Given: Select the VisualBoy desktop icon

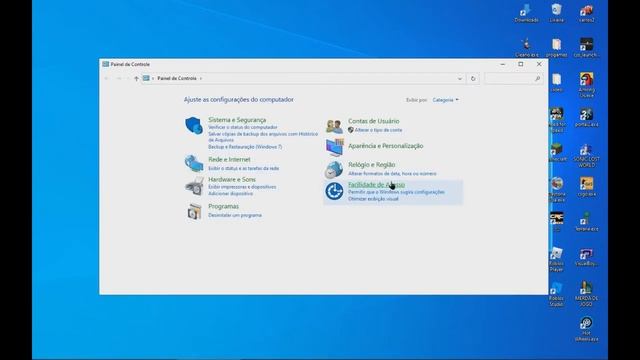Looking at the screenshot, I should (x=586, y=257).
